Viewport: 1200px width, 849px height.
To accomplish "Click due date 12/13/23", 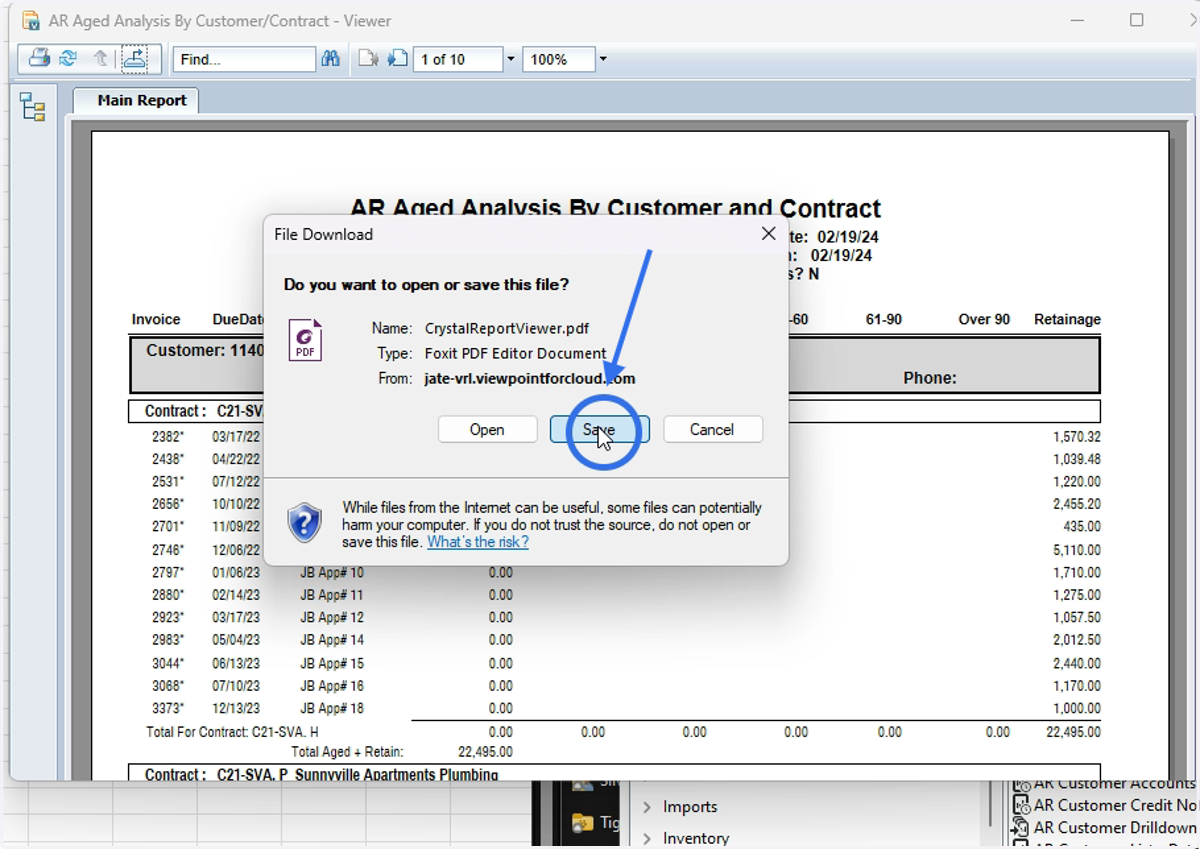I will click(x=236, y=708).
